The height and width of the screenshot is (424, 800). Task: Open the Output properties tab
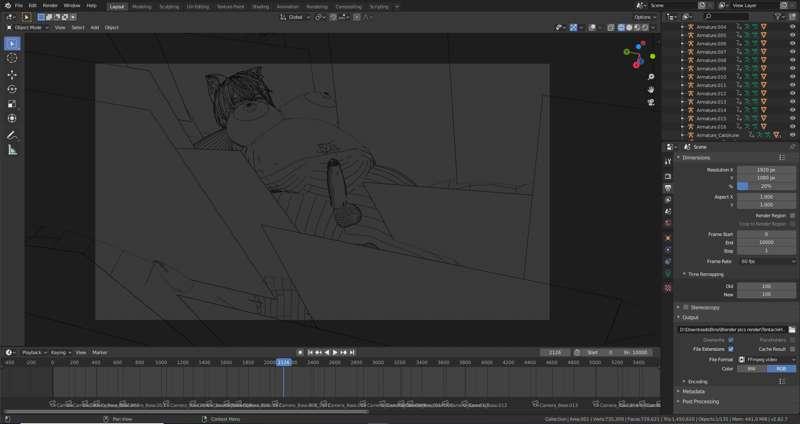(668, 188)
